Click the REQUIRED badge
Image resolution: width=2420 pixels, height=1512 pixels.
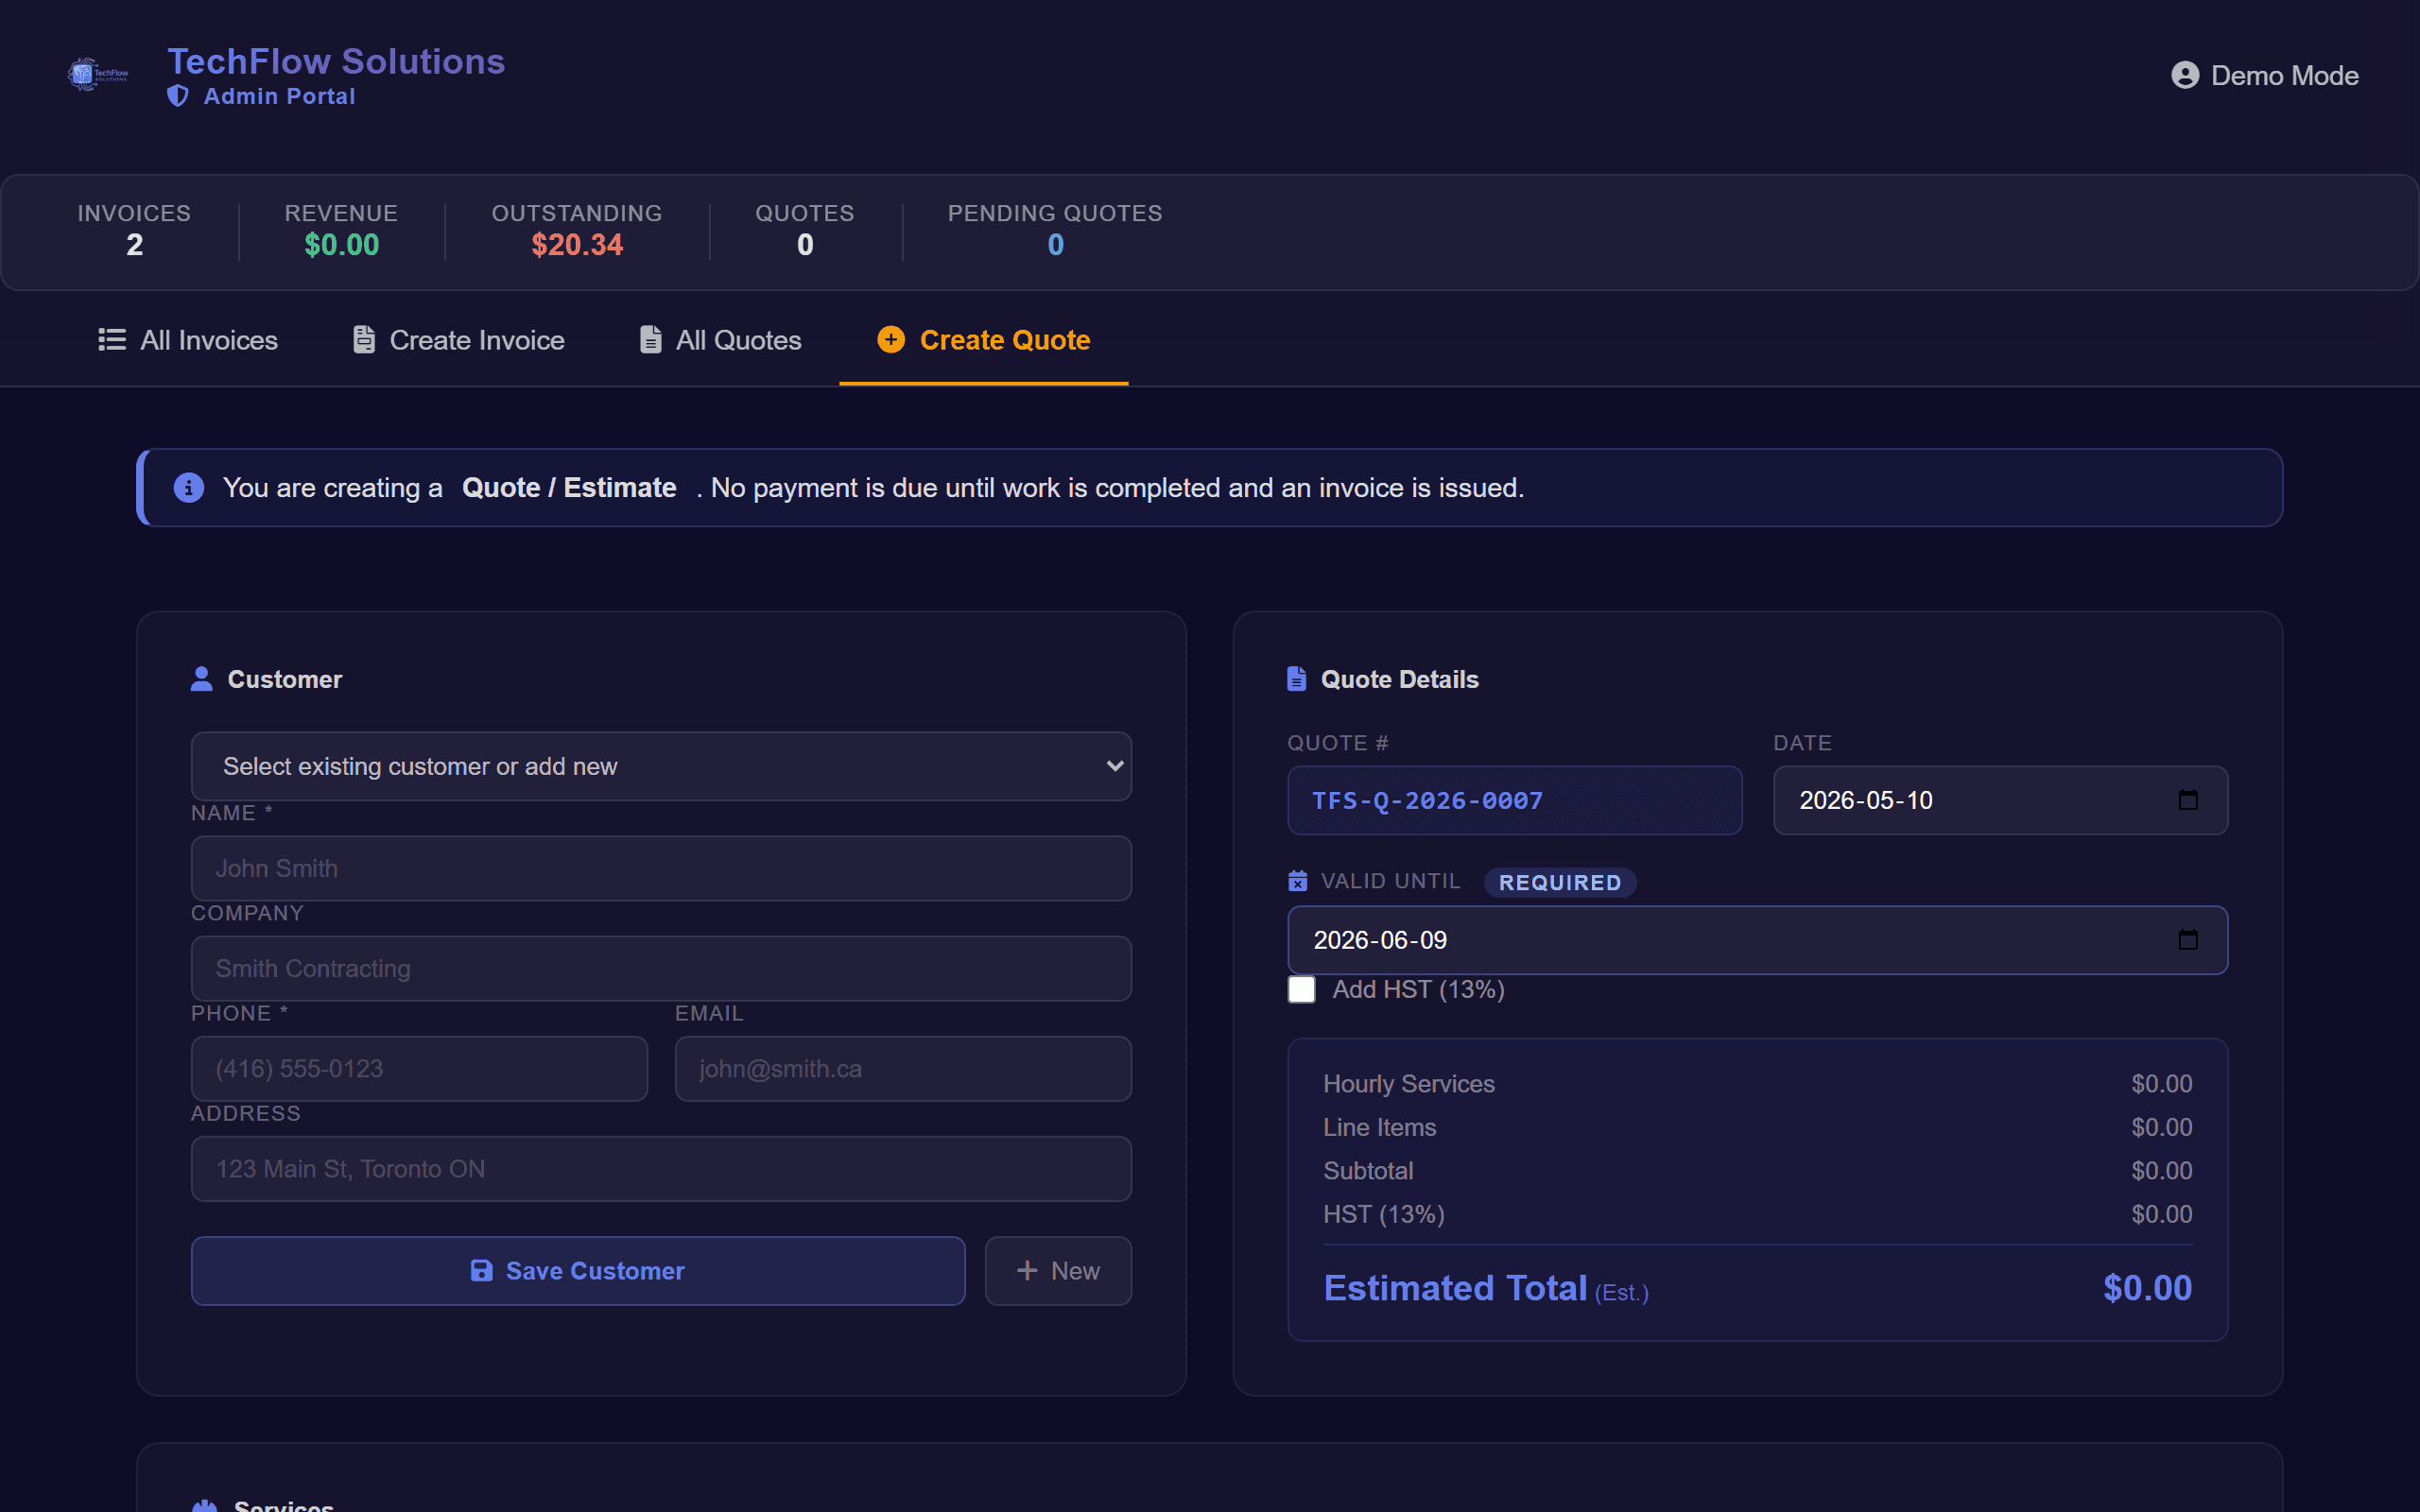tap(1560, 882)
